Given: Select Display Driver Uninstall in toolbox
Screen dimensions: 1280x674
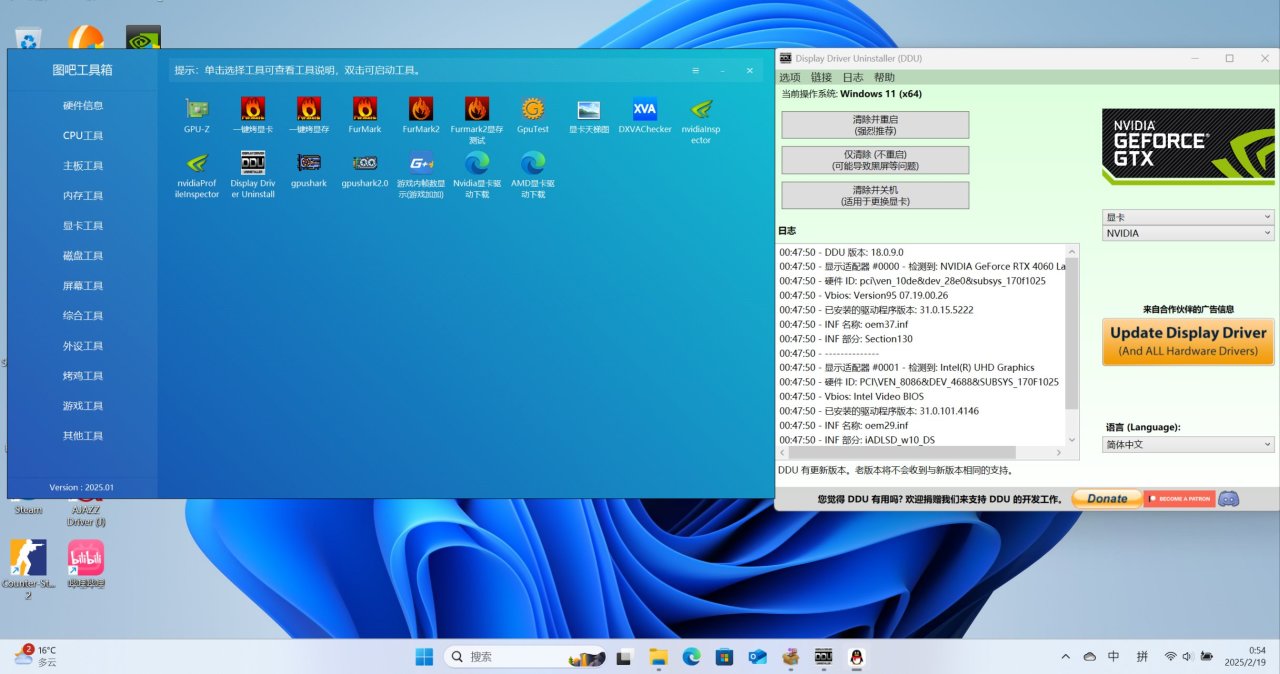Looking at the screenshot, I should [253, 163].
